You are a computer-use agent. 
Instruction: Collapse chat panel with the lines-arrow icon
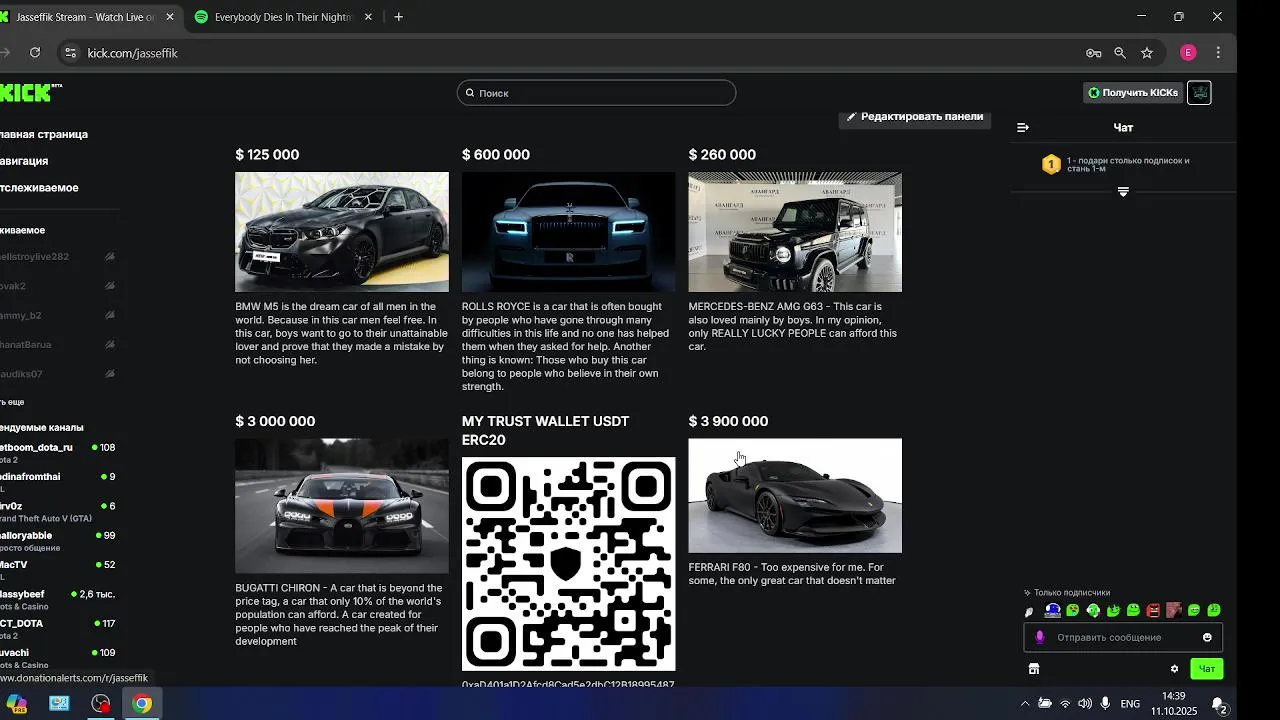click(1023, 127)
